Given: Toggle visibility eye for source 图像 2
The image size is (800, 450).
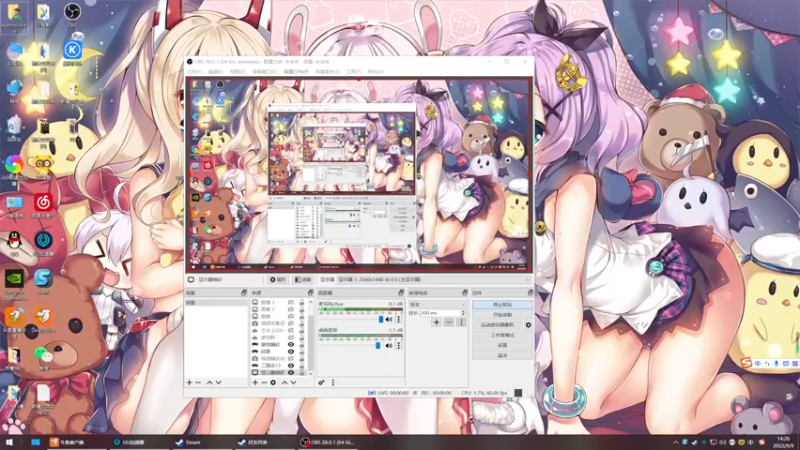Looking at the screenshot, I should tap(291, 309).
